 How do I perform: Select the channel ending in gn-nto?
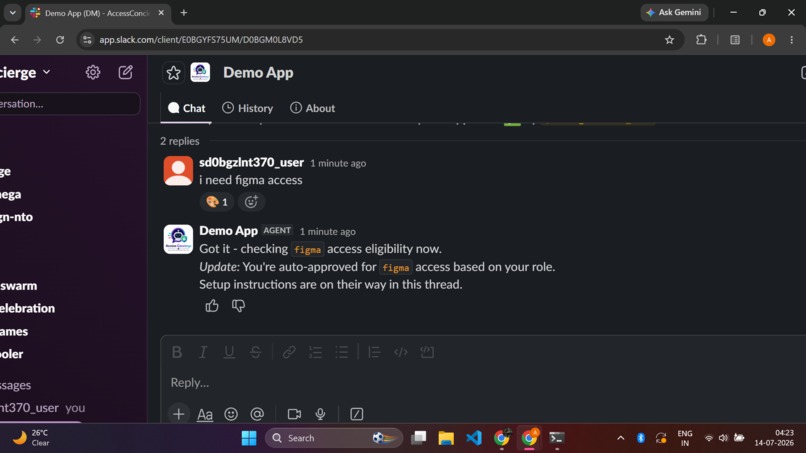[x=16, y=217]
